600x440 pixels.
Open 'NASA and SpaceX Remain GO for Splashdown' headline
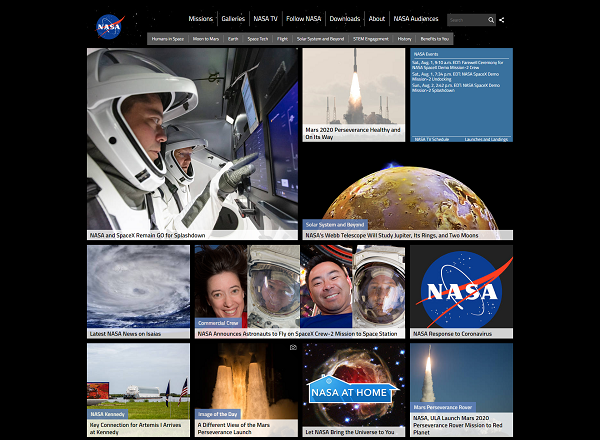(x=147, y=235)
